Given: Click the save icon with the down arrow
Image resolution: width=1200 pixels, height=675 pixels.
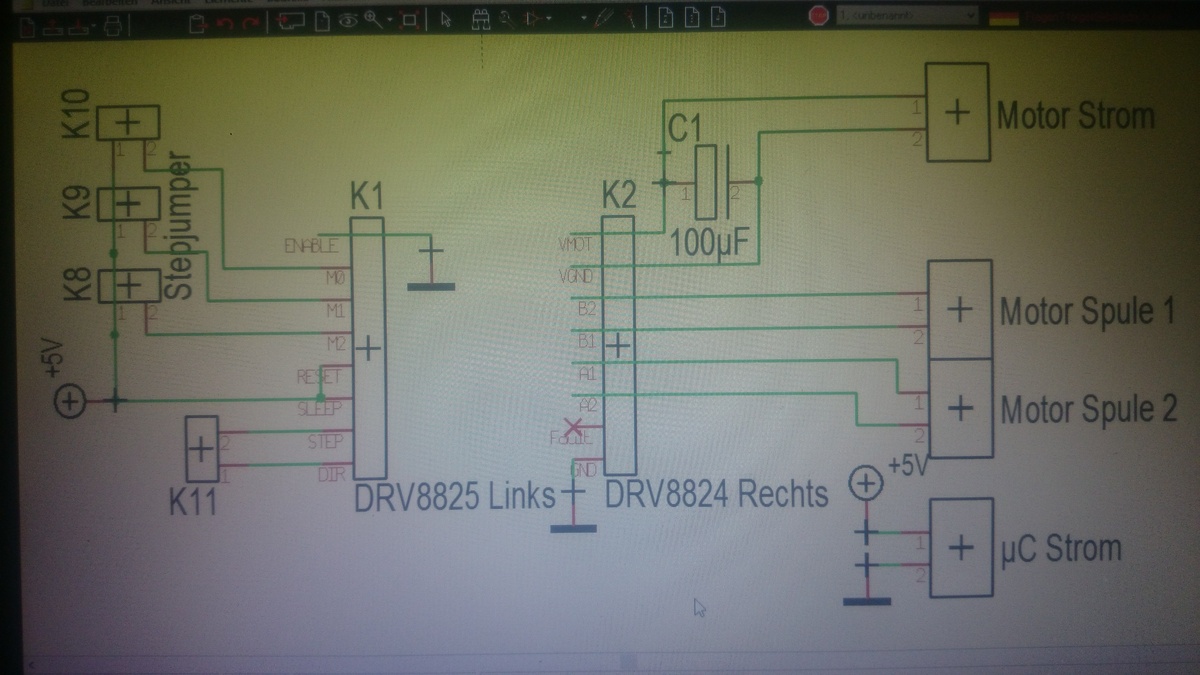Looking at the screenshot, I should pos(78,27).
